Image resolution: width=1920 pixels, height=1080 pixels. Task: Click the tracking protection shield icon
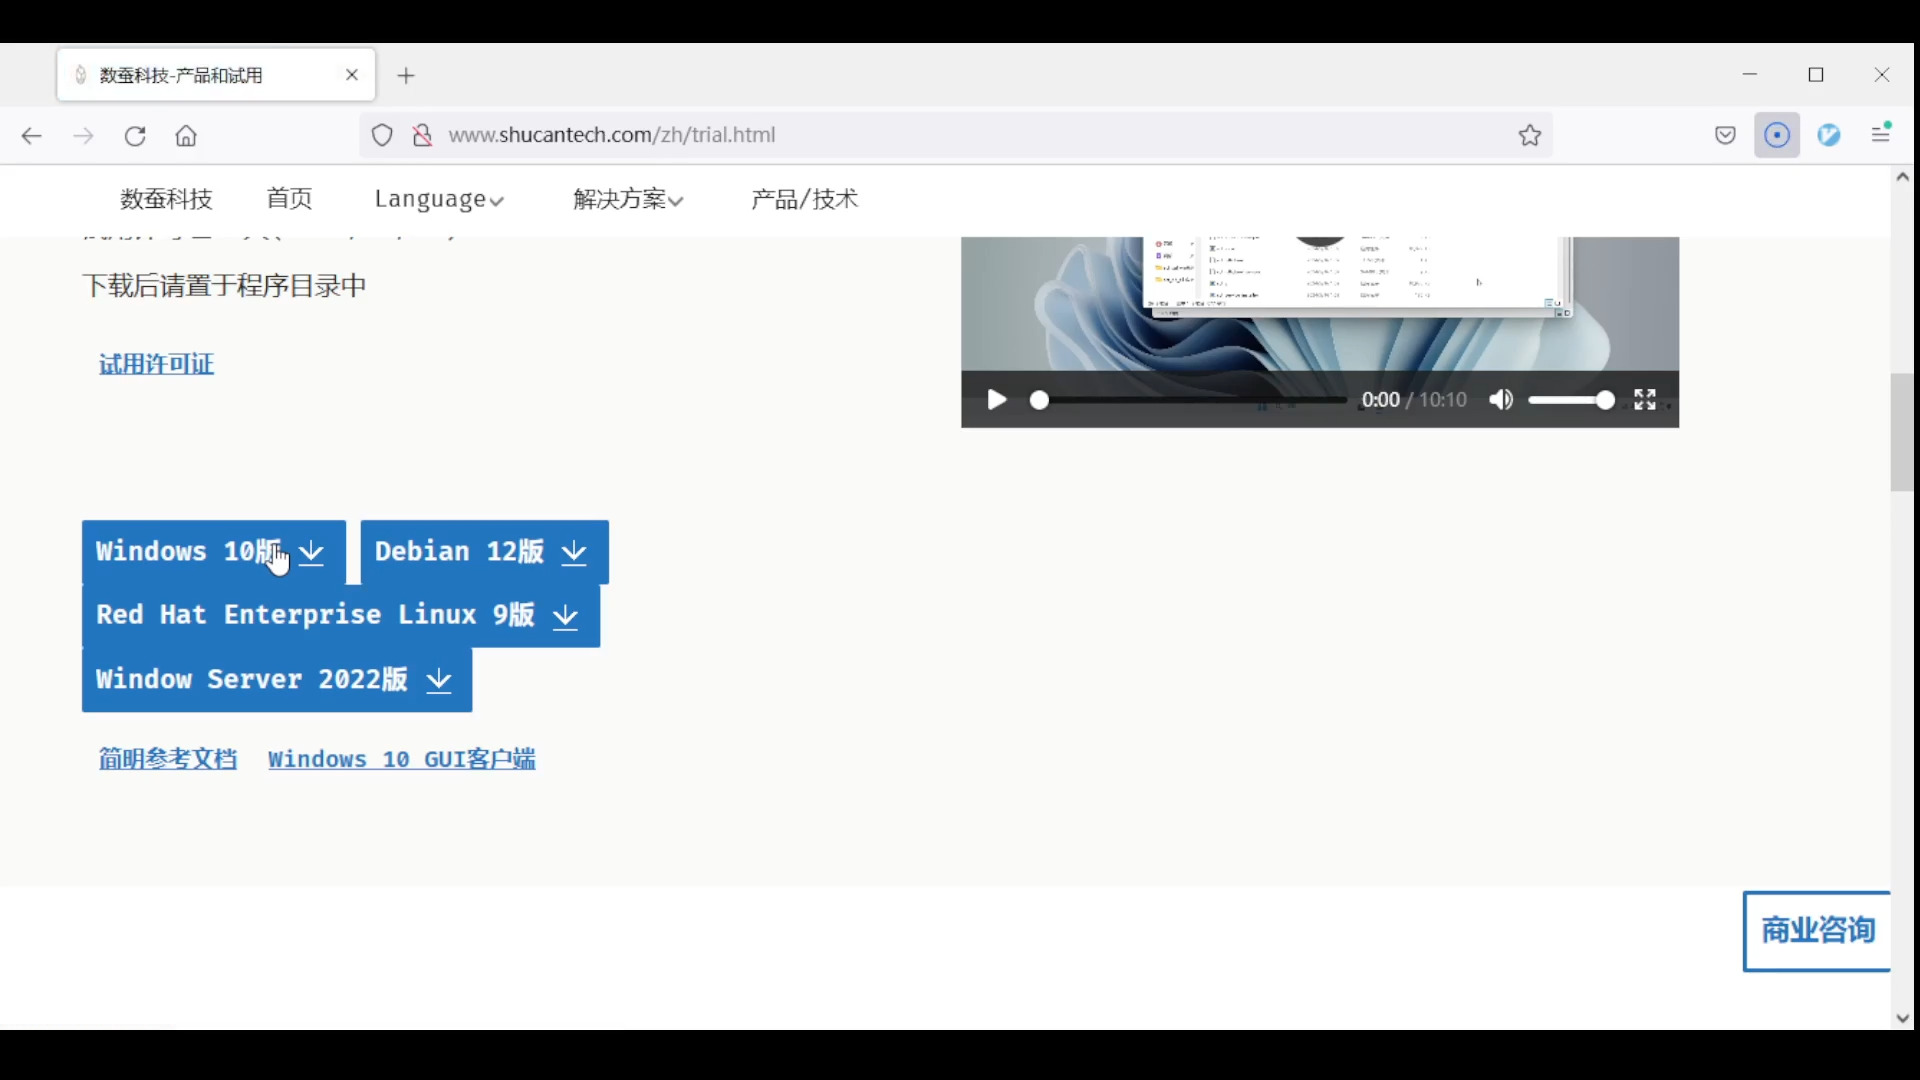[382, 135]
